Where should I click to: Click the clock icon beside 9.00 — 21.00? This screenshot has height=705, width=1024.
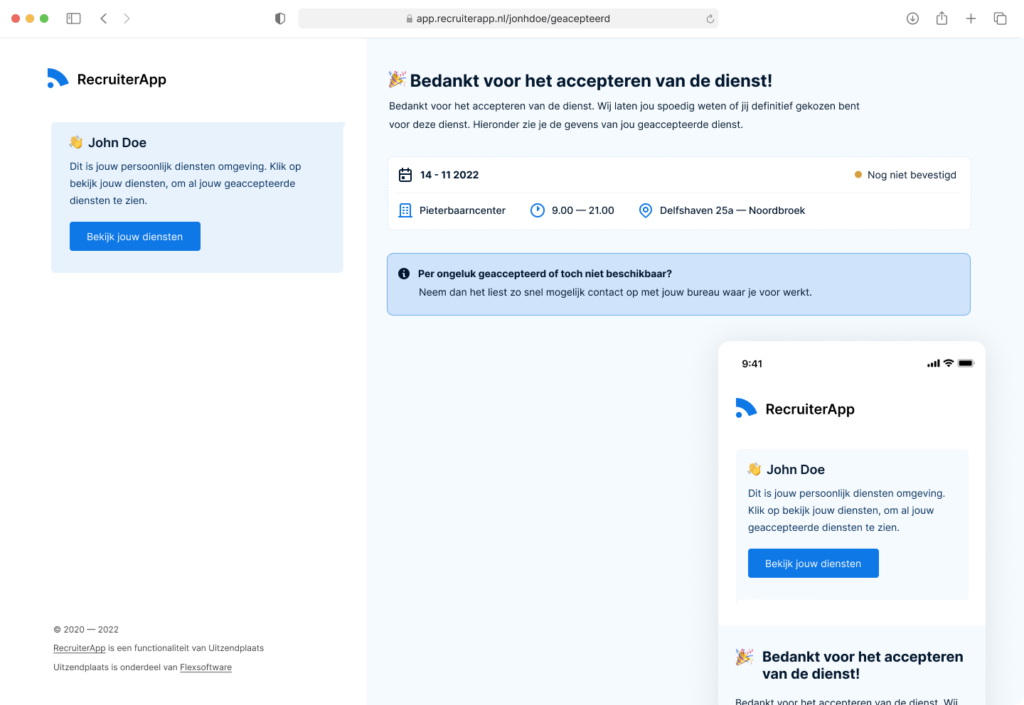tap(537, 211)
